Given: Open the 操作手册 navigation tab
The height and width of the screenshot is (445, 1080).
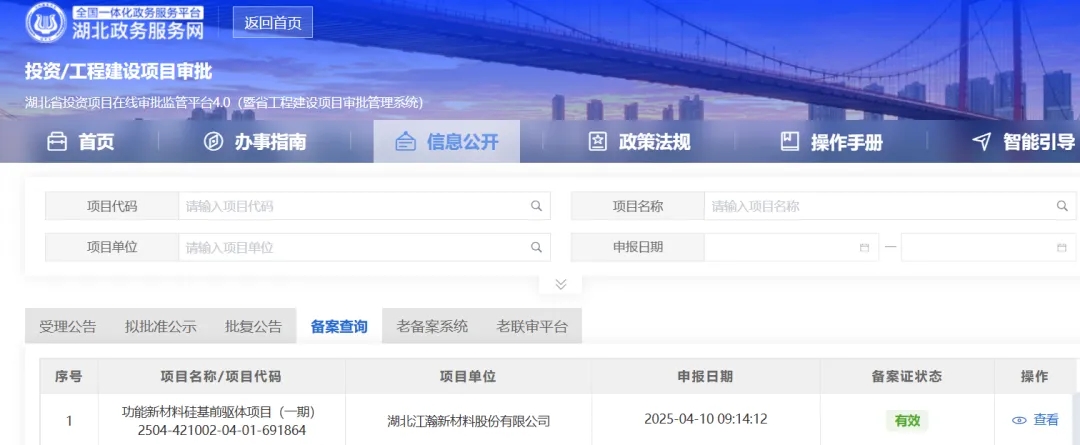Looking at the screenshot, I should point(831,142).
